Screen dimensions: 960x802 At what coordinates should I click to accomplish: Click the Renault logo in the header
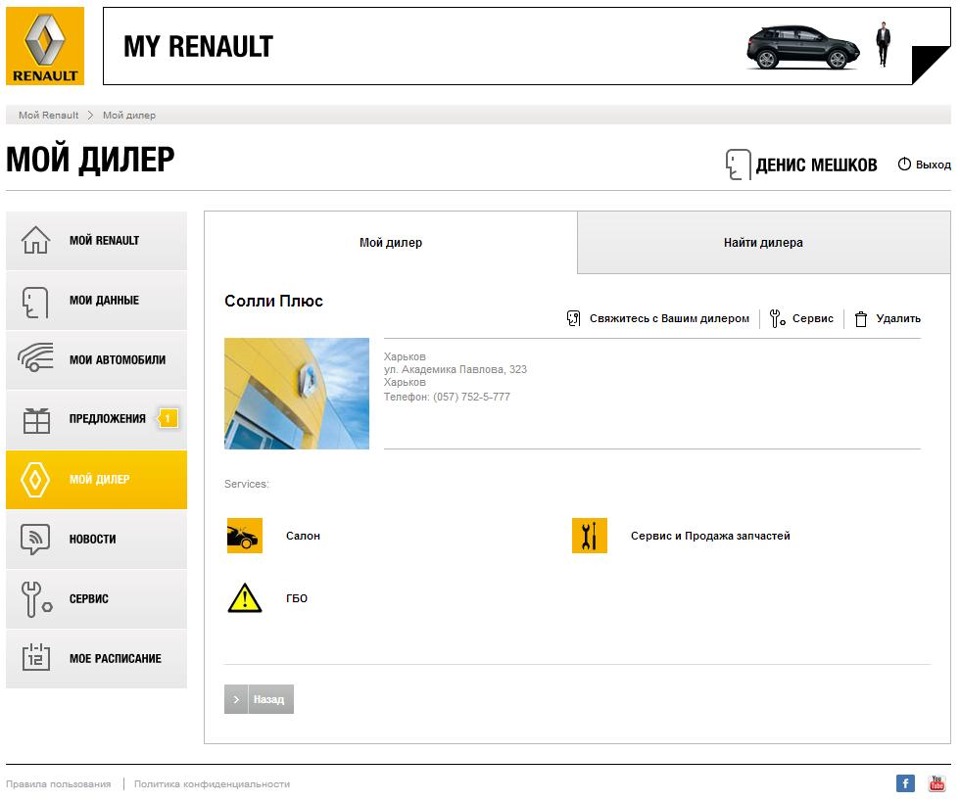(45, 46)
